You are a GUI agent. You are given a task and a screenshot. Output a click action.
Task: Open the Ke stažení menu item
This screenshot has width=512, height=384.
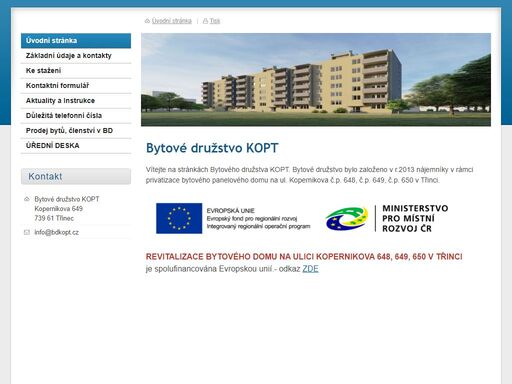click(x=76, y=71)
